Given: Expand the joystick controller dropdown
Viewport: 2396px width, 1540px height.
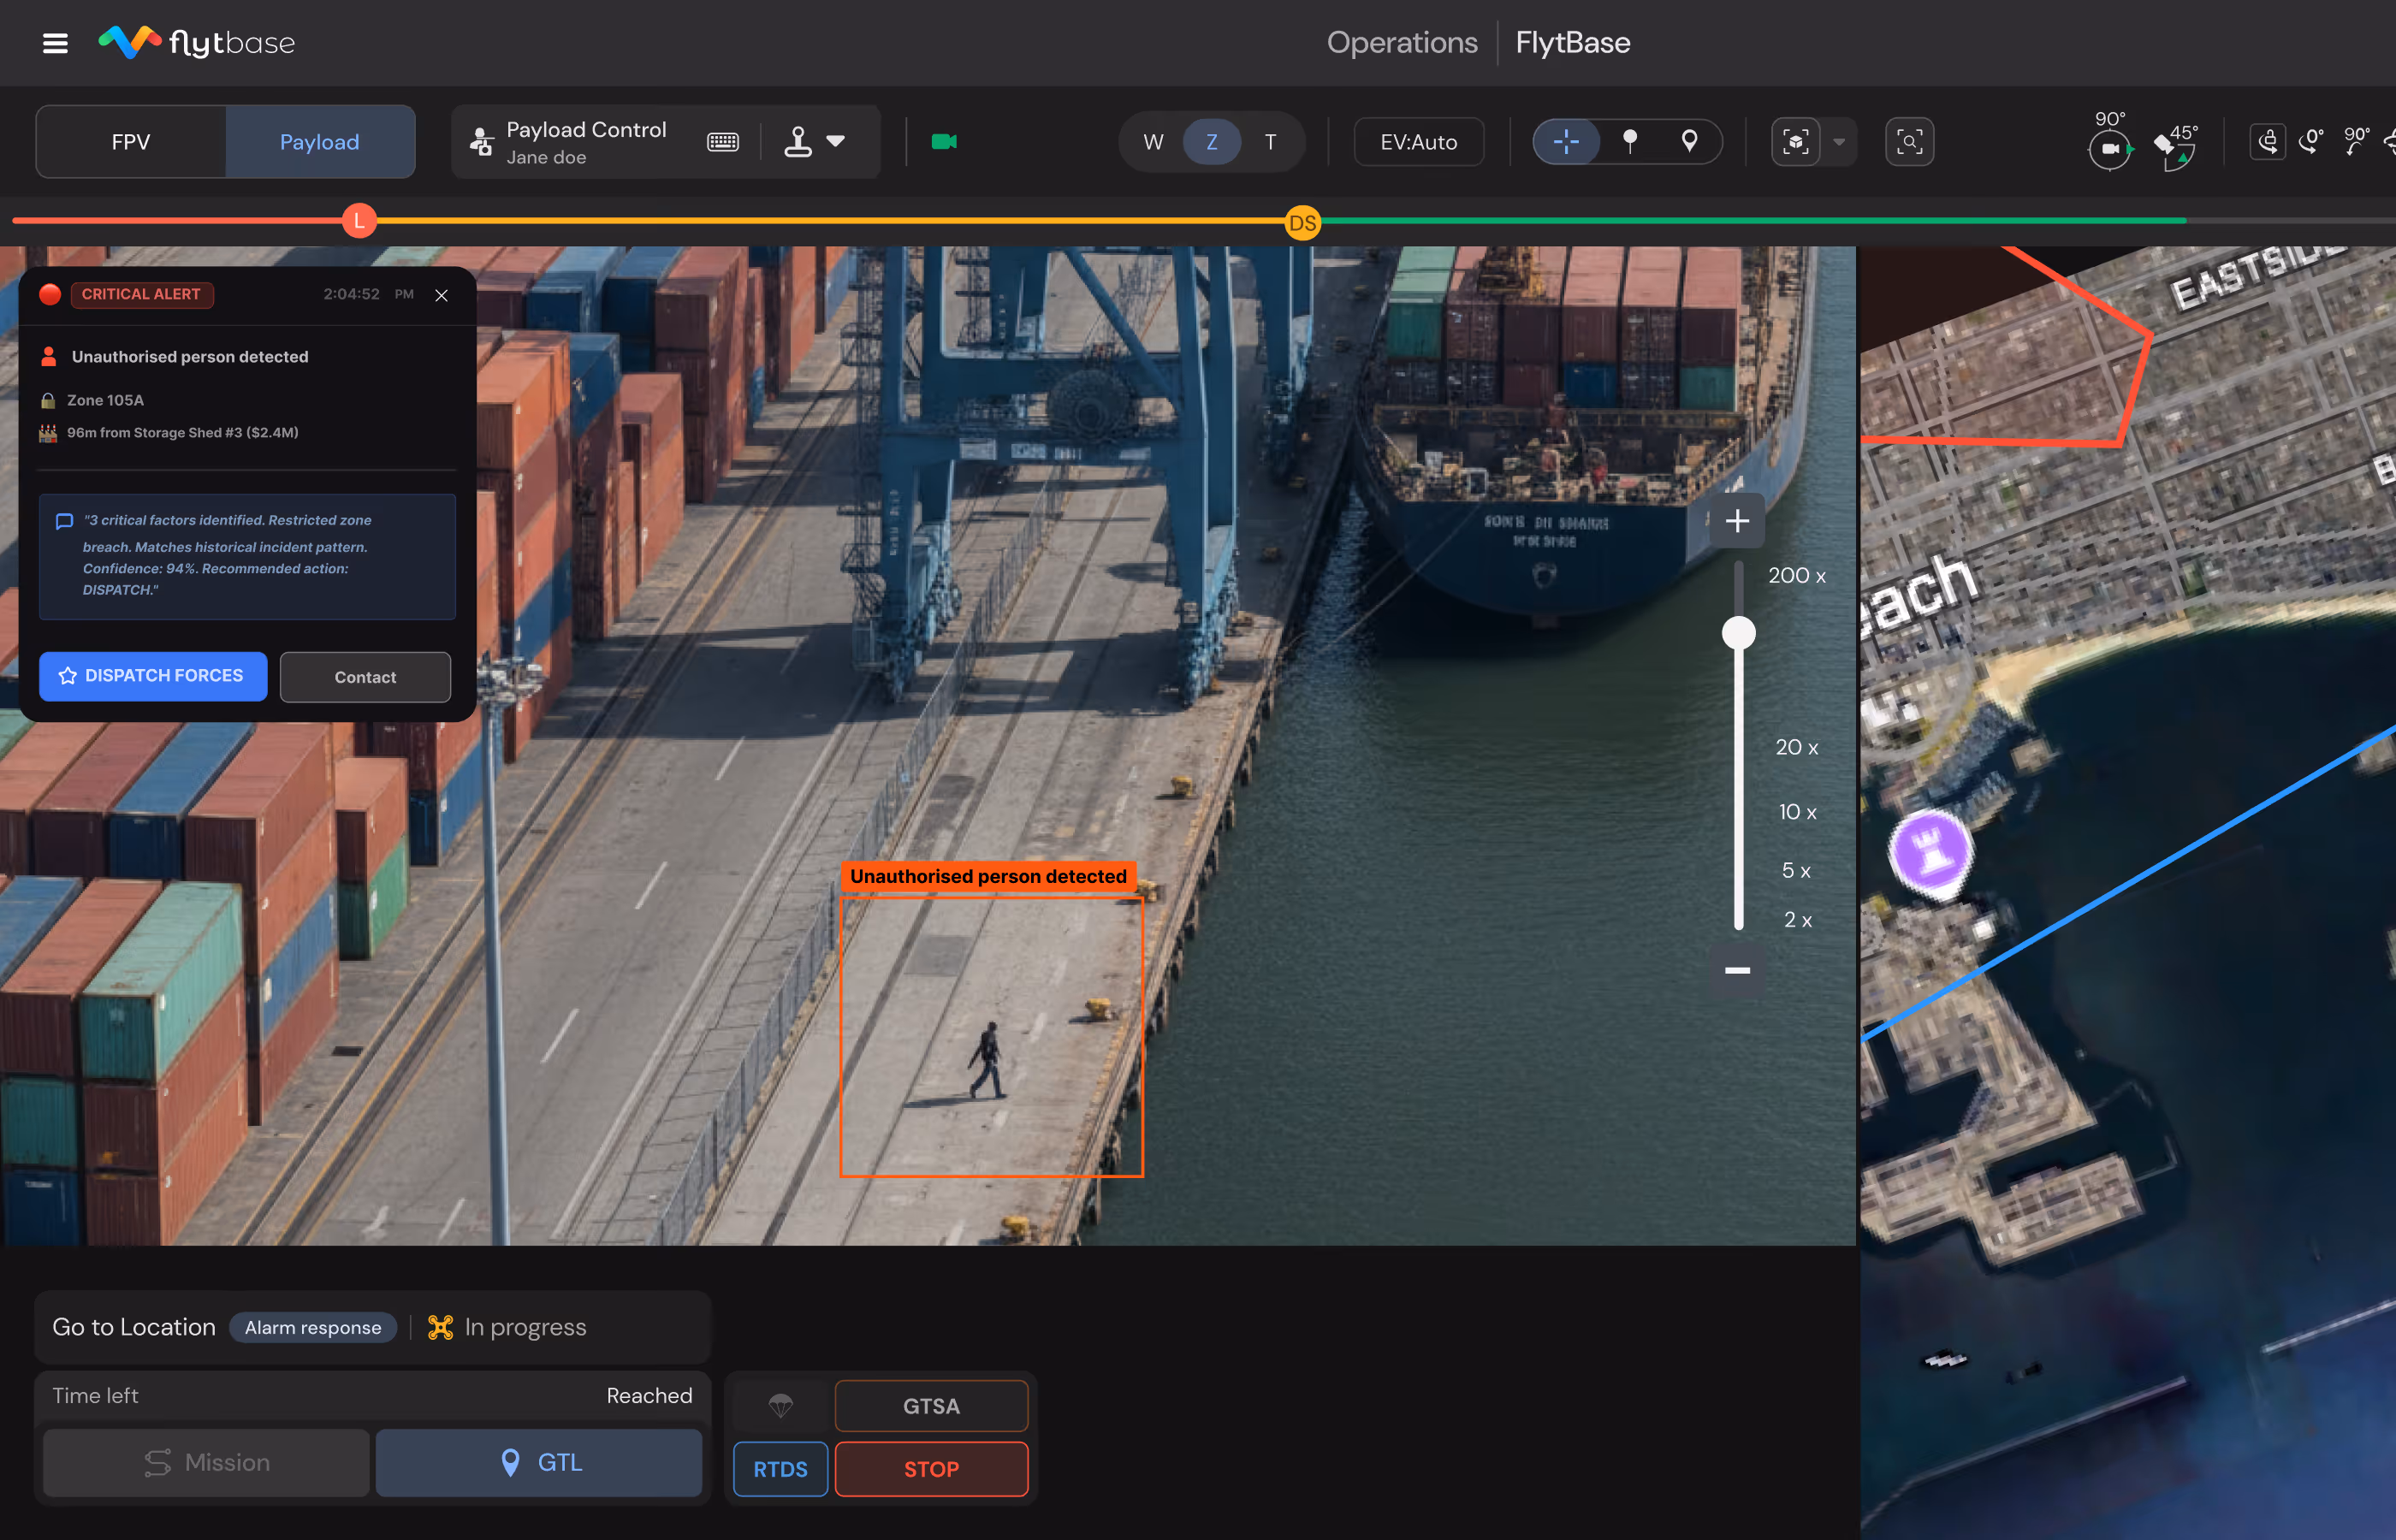Looking at the screenshot, I should (x=835, y=142).
